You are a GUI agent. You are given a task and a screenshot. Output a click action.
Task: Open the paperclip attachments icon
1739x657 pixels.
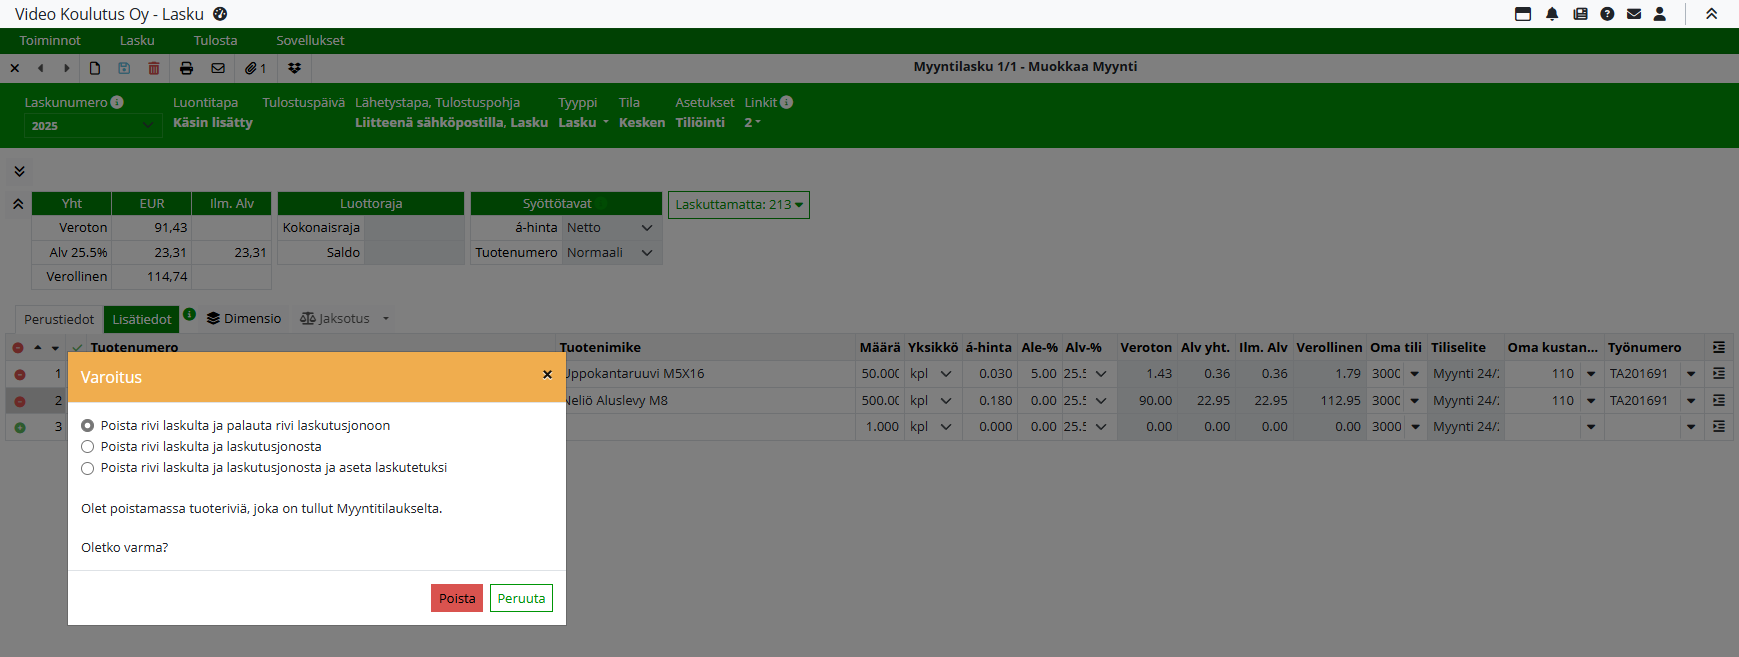pos(255,68)
